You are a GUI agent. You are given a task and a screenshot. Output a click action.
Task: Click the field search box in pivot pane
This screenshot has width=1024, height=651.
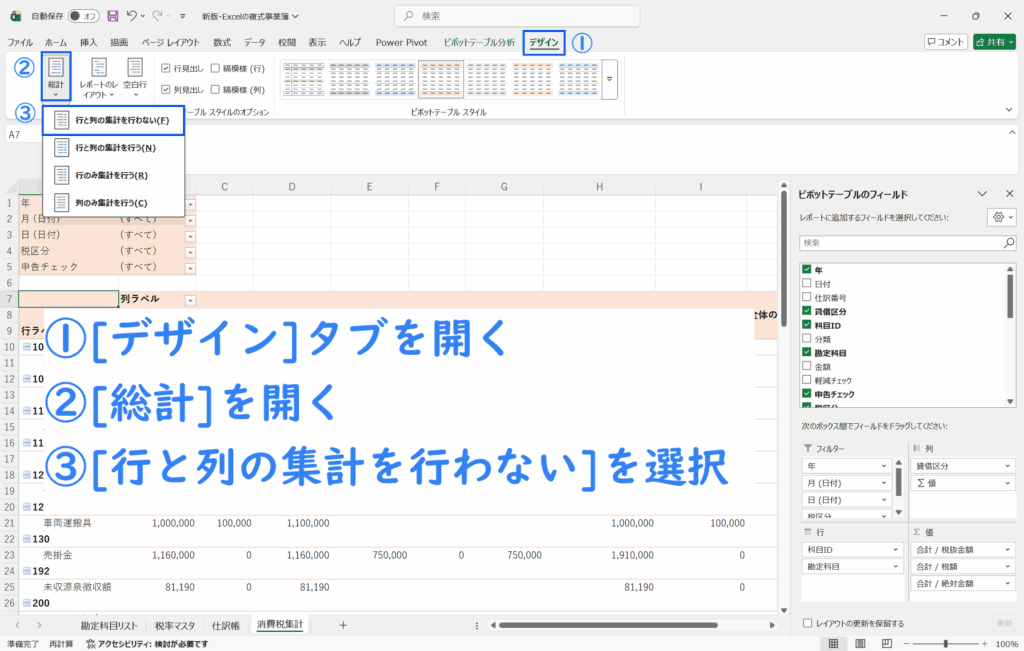coord(907,243)
